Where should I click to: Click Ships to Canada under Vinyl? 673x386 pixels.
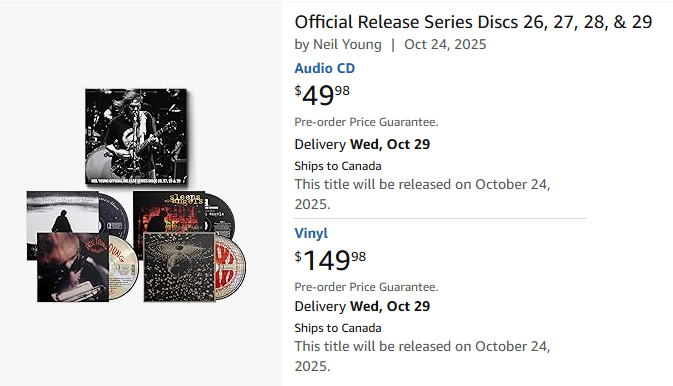click(338, 328)
